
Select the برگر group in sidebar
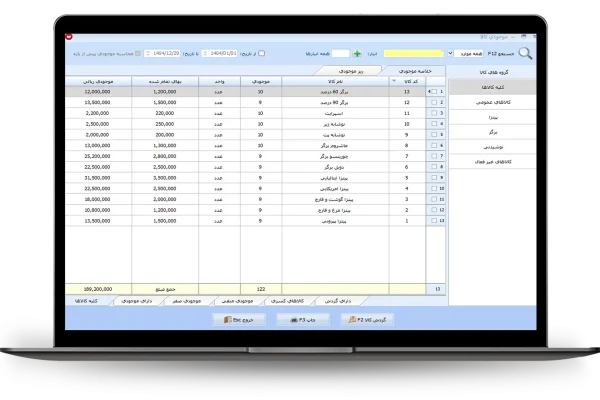[492, 132]
